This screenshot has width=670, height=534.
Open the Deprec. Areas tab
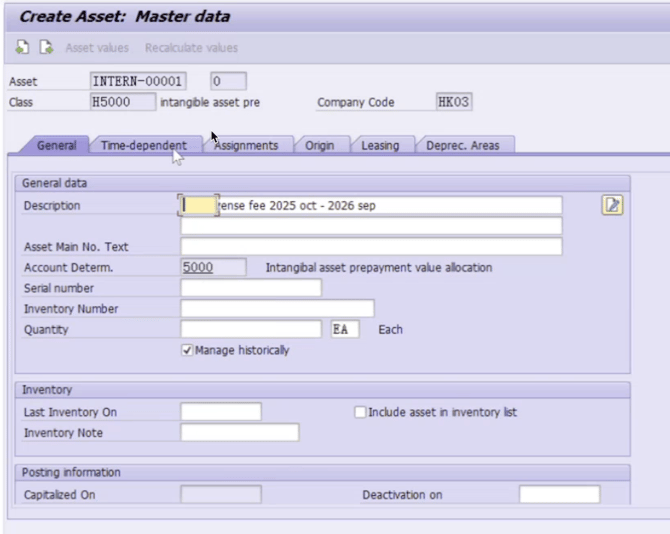[x=456, y=145]
